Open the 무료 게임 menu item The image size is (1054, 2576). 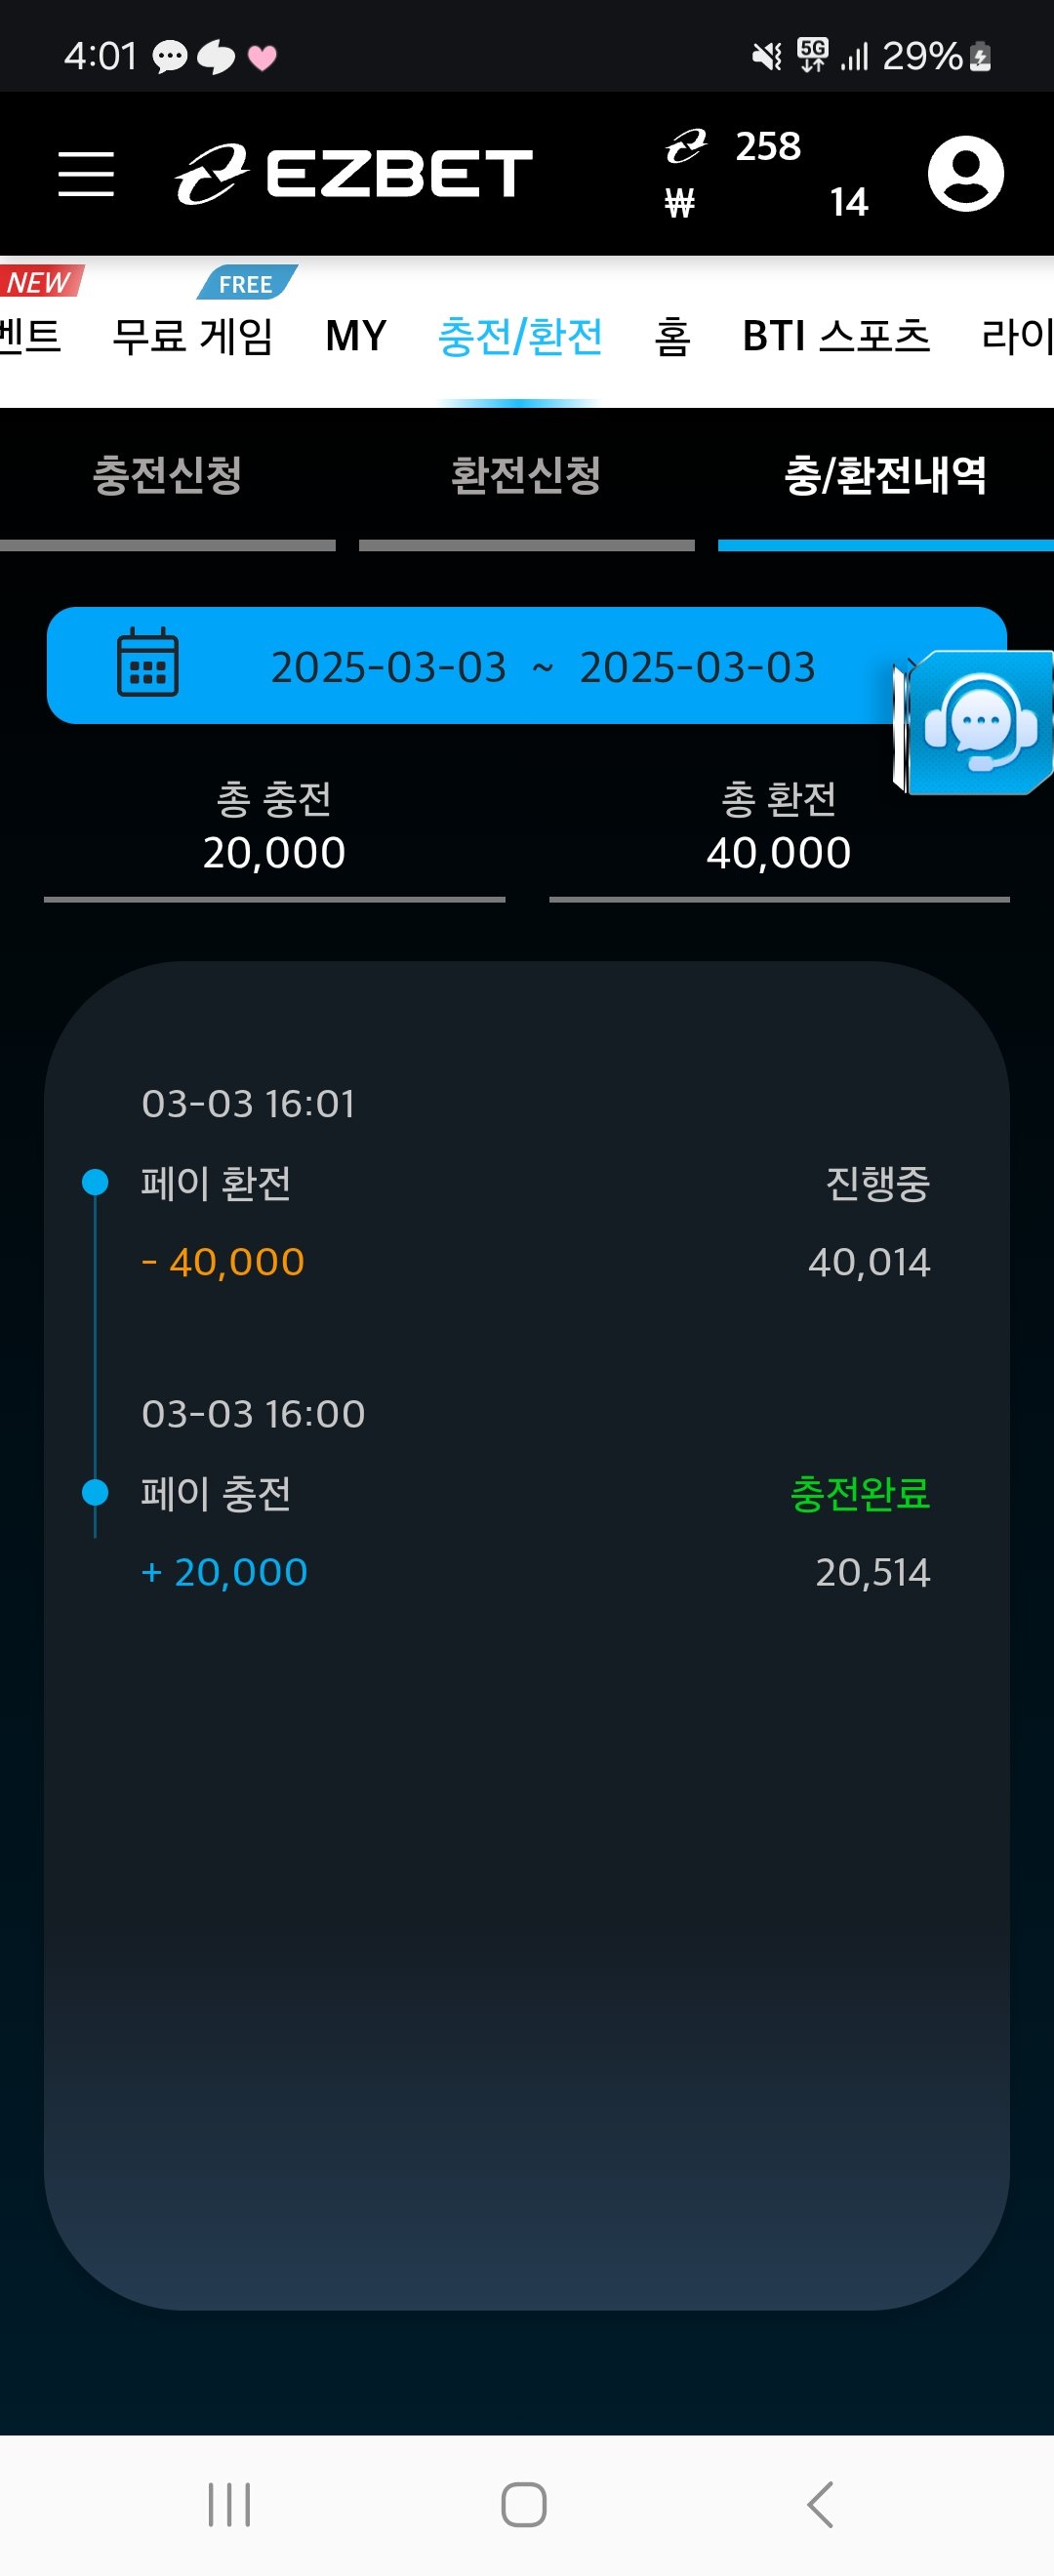(x=193, y=336)
